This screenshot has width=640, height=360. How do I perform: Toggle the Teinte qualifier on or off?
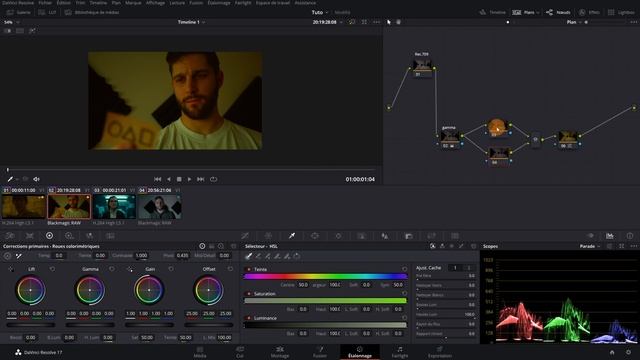[x=249, y=269]
